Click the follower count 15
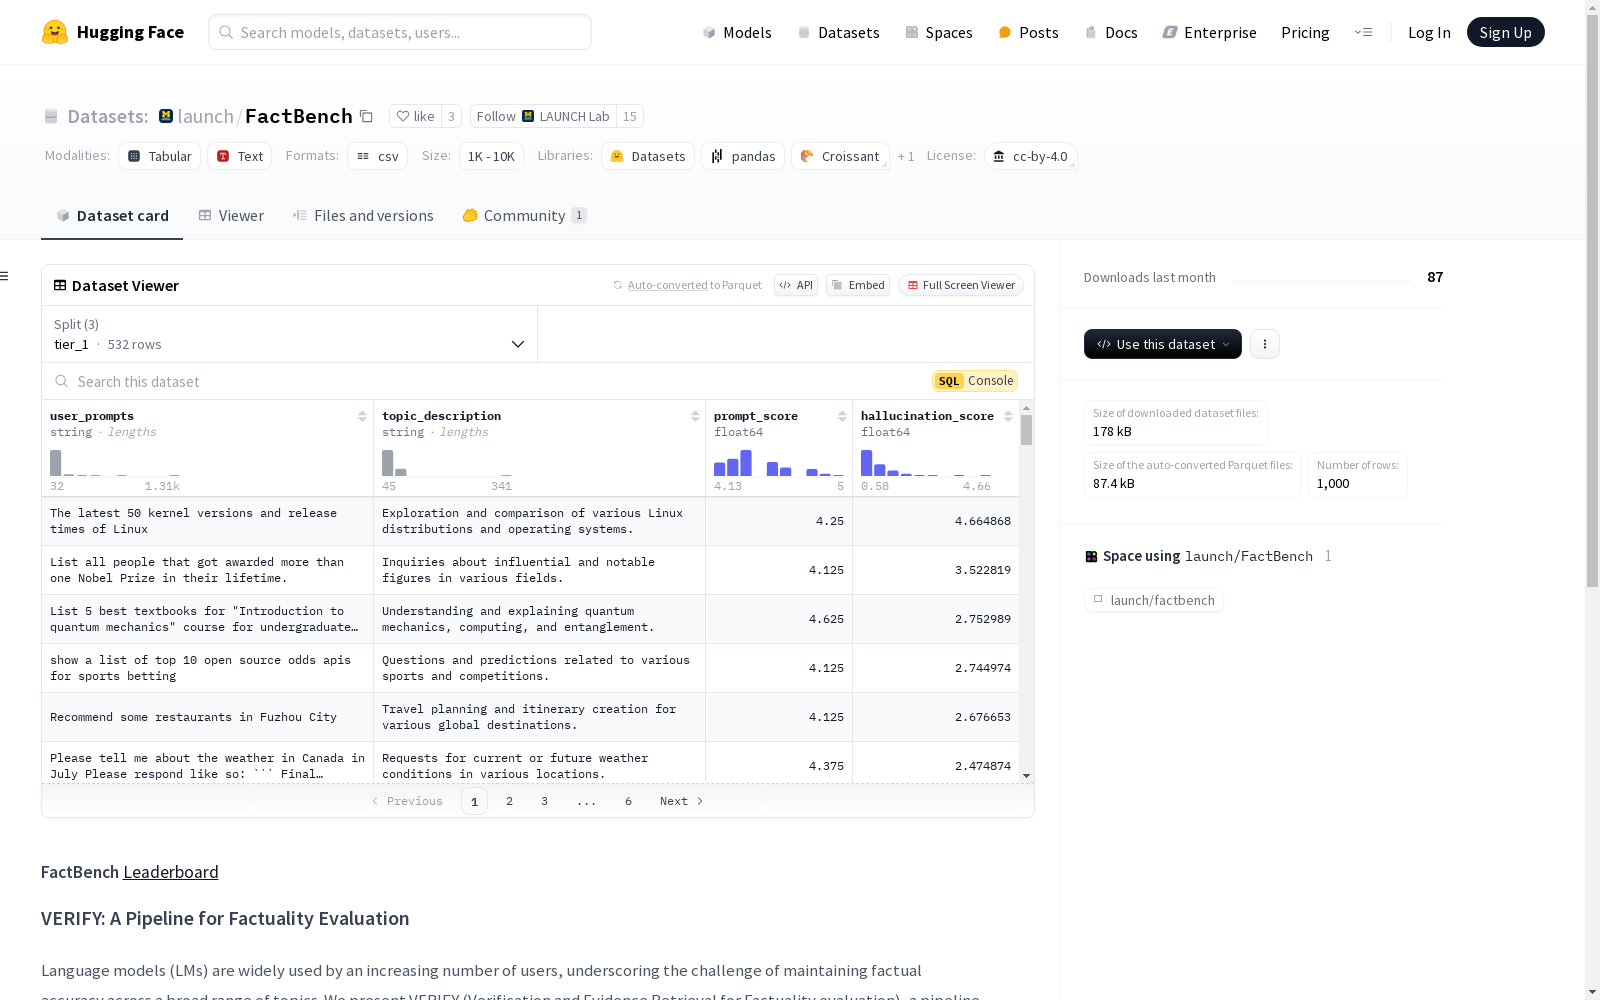1600x1000 pixels. [629, 116]
